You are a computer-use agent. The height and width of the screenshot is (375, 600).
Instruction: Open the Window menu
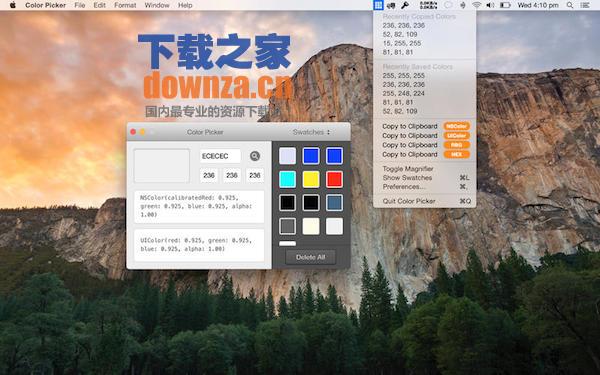pyautogui.click(x=157, y=5)
